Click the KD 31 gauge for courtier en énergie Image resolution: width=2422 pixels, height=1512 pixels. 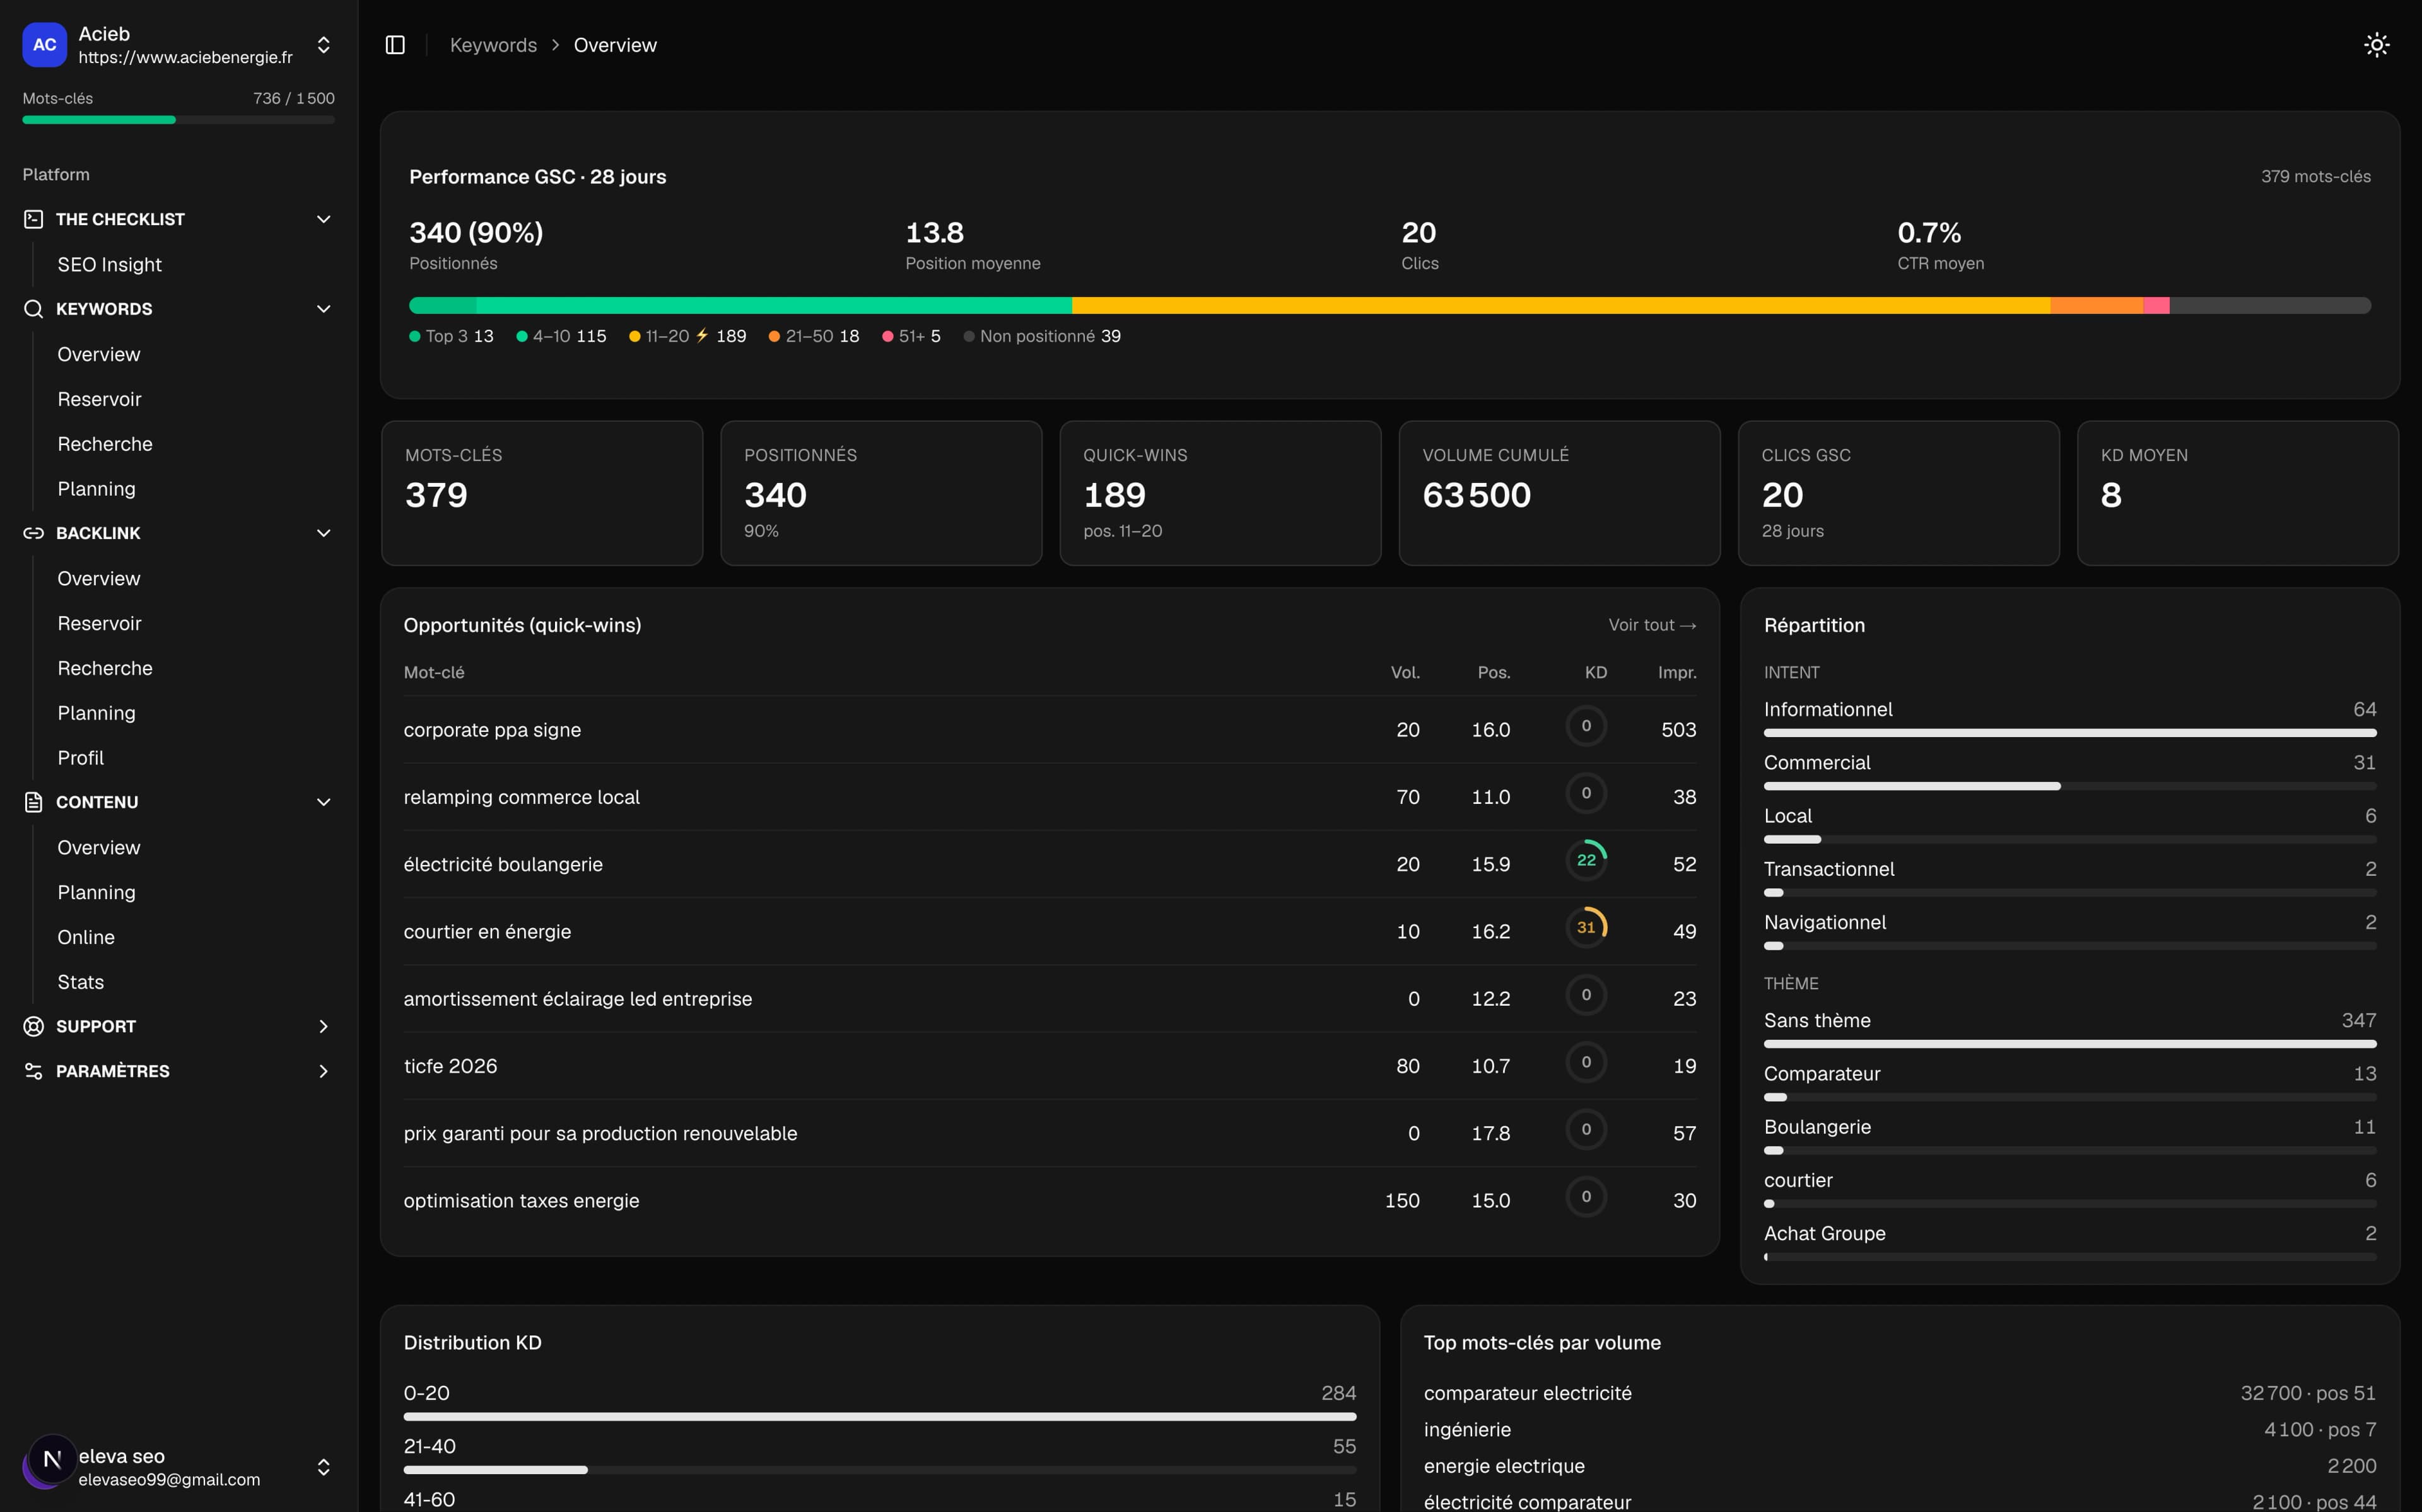tap(1586, 927)
